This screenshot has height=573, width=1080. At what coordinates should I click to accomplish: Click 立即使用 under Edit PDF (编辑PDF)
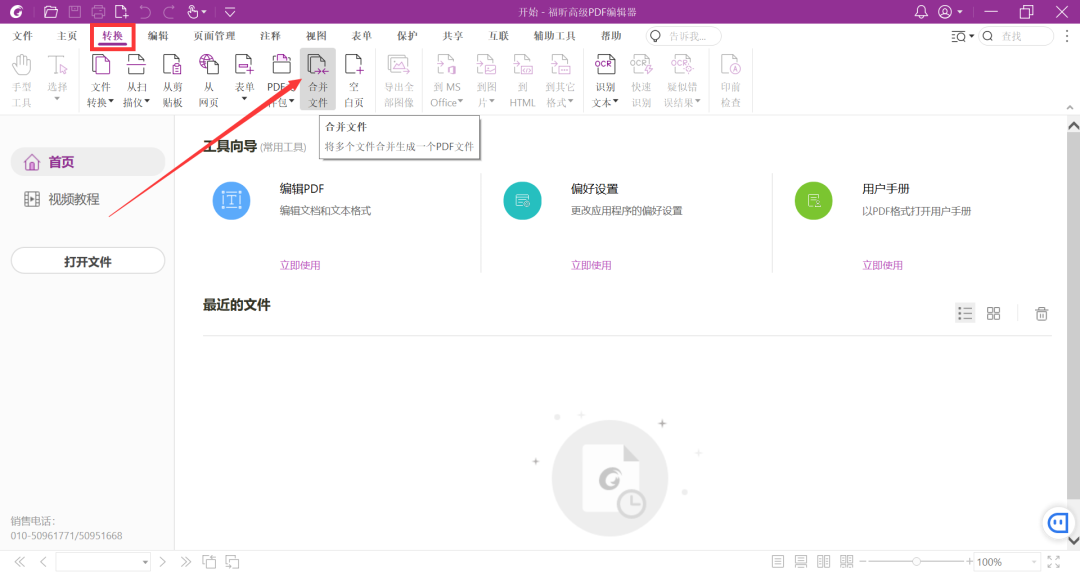(300, 265)
